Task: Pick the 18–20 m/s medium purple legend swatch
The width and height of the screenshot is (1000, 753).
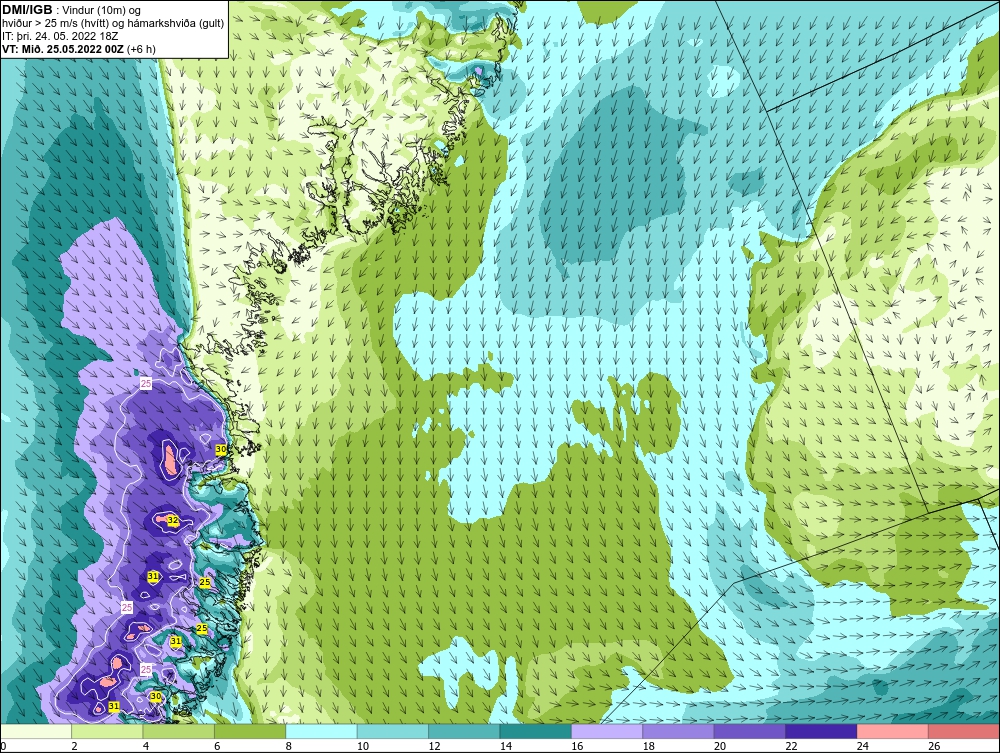Action: click(679, 731)
